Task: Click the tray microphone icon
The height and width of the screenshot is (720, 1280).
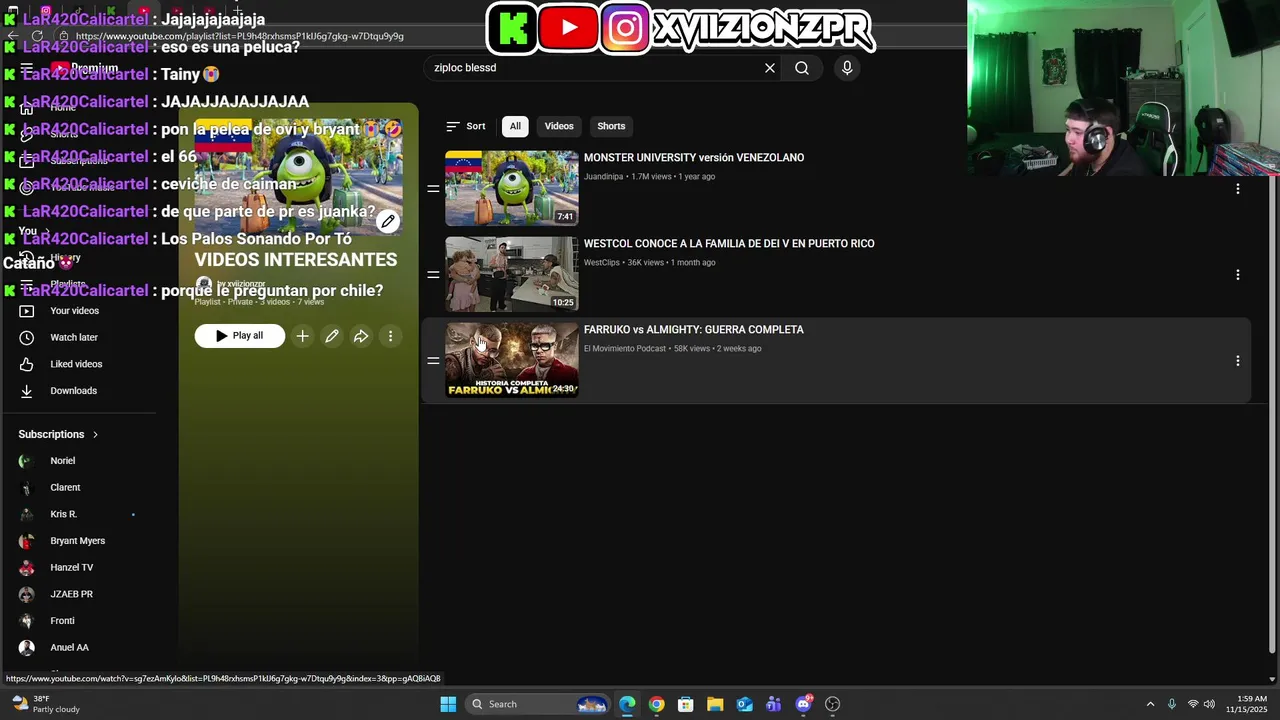Action: (x=1172, y=704)
